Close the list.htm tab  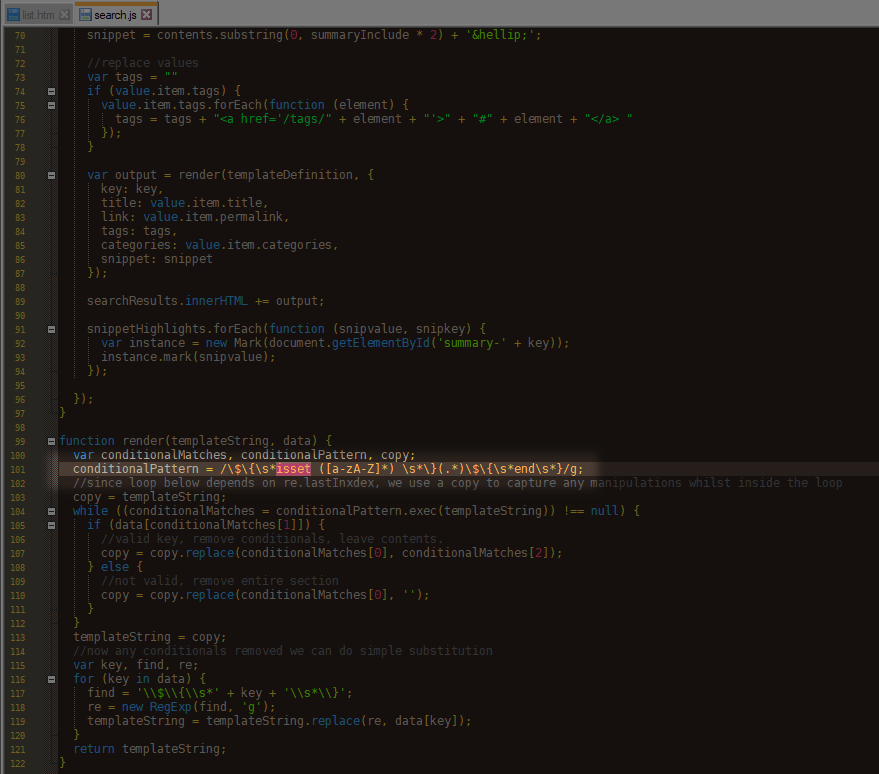pos(65,15)
